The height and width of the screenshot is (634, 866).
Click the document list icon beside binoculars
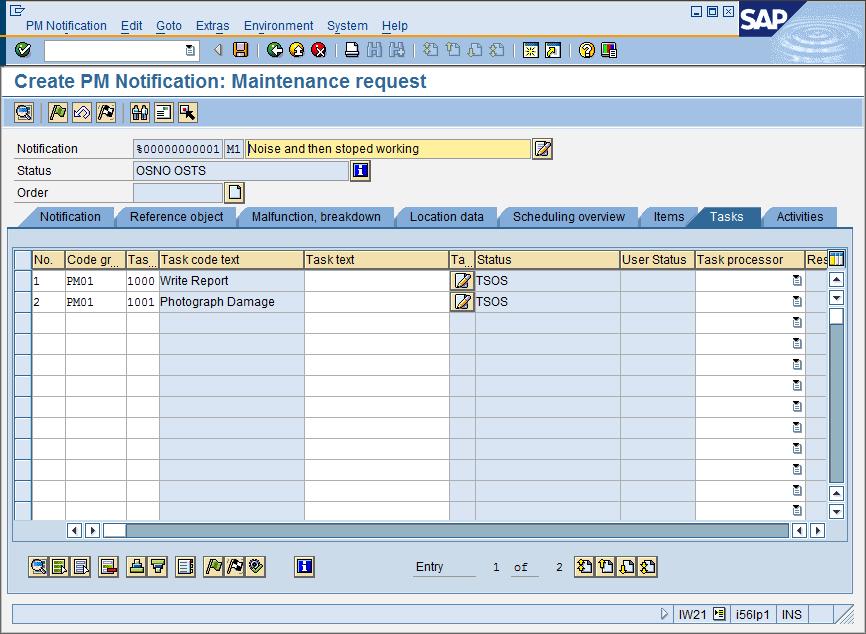[163, 113]
